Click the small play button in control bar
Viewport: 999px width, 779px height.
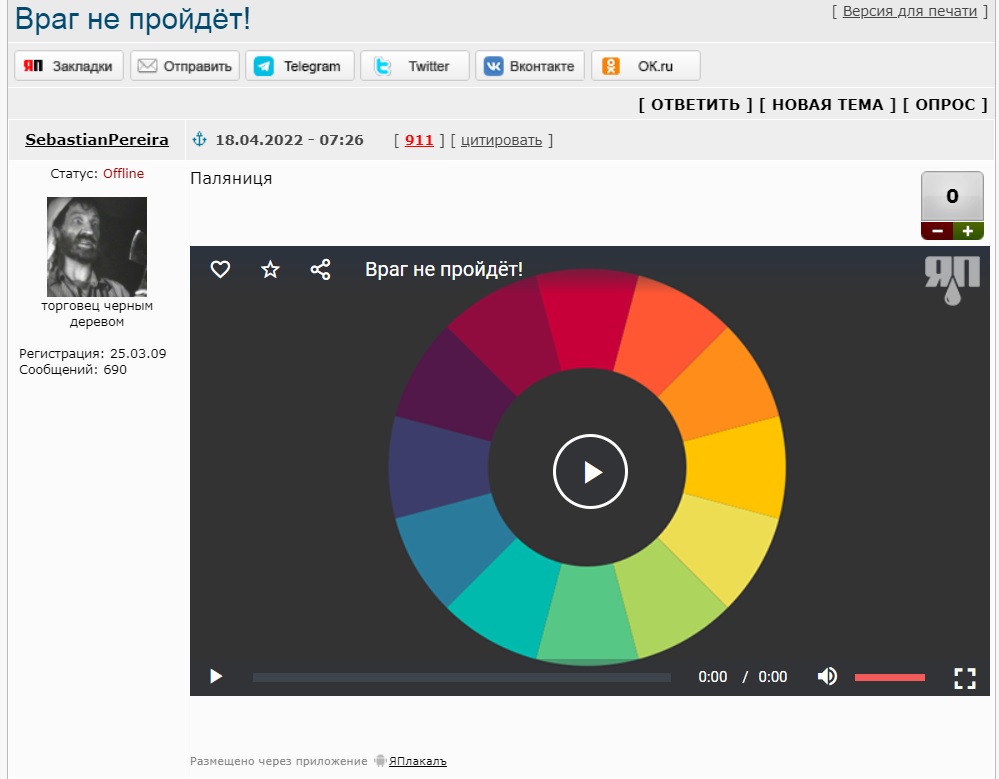point(216,676)
